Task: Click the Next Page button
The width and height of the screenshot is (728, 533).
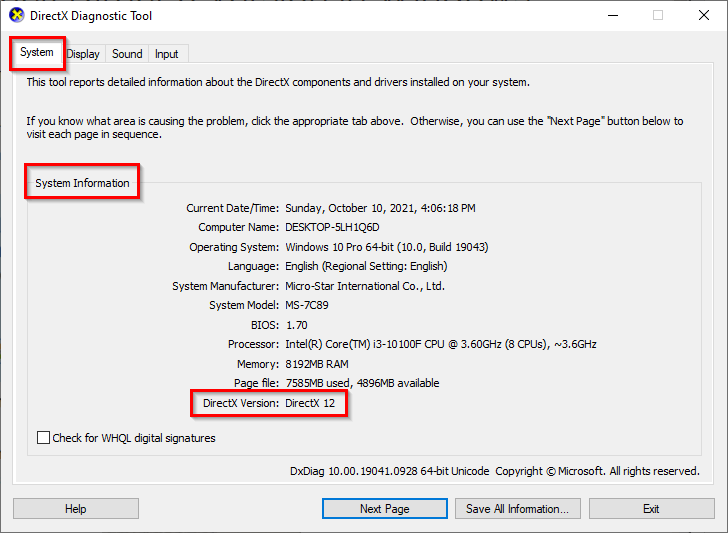Action: pos(384,509)
